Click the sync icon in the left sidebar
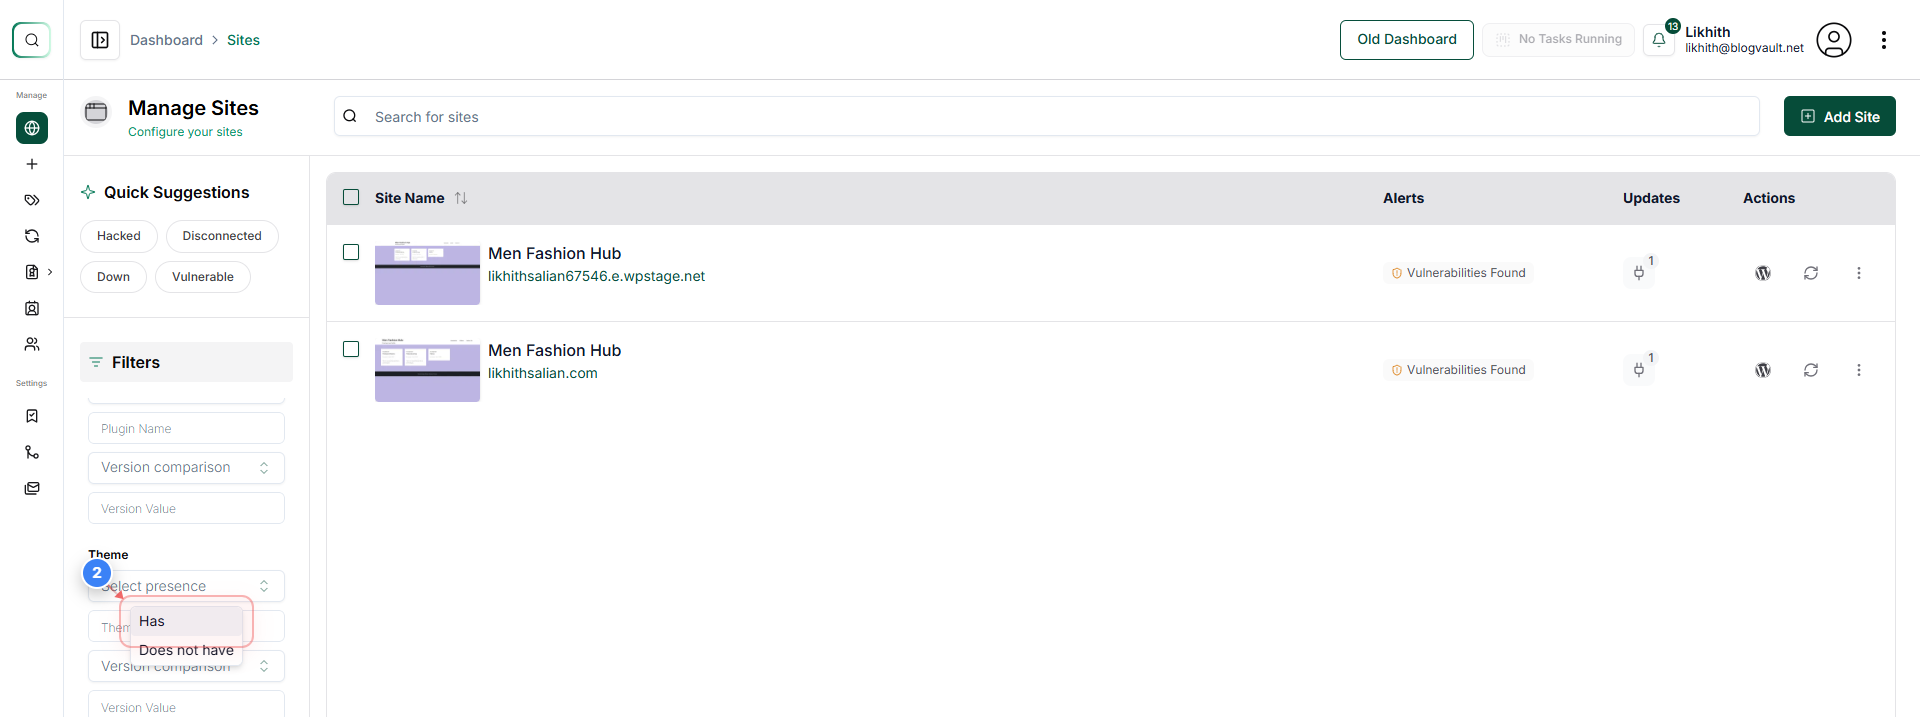The height and width of the screenshot is (717, 1920). [x=32, y=236]
